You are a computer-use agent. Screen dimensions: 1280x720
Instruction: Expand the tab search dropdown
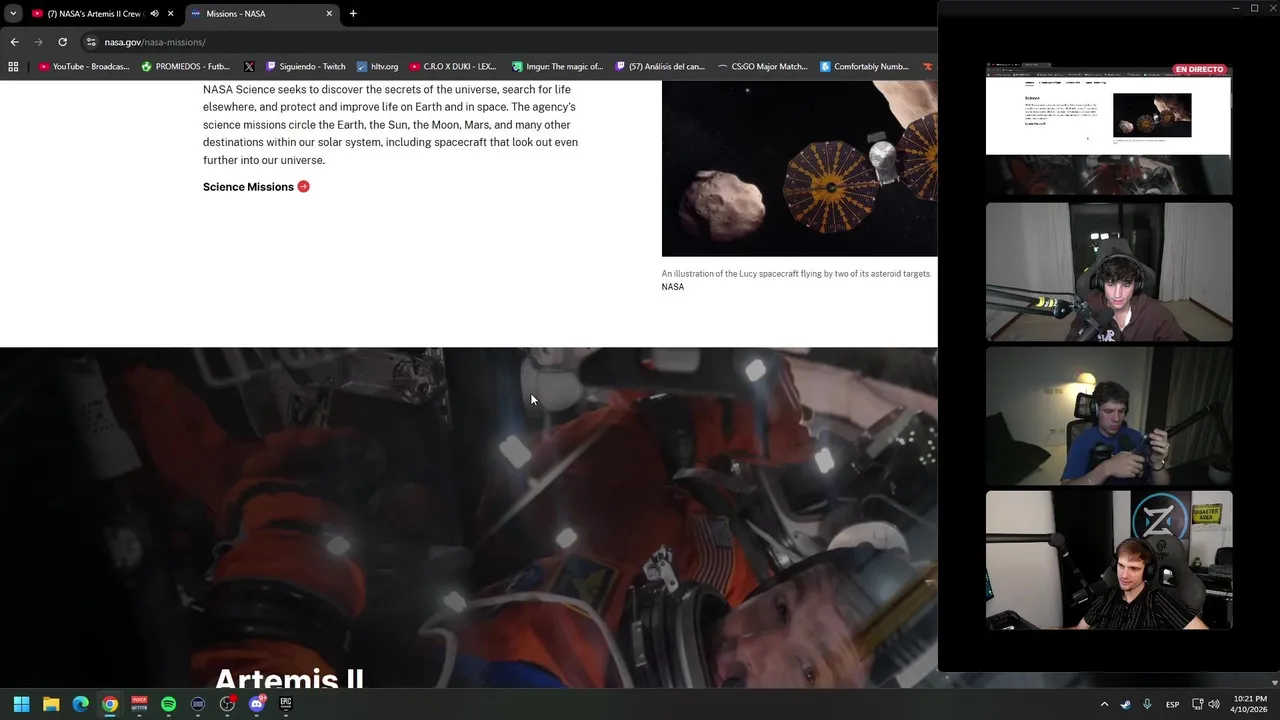(13, 14)
